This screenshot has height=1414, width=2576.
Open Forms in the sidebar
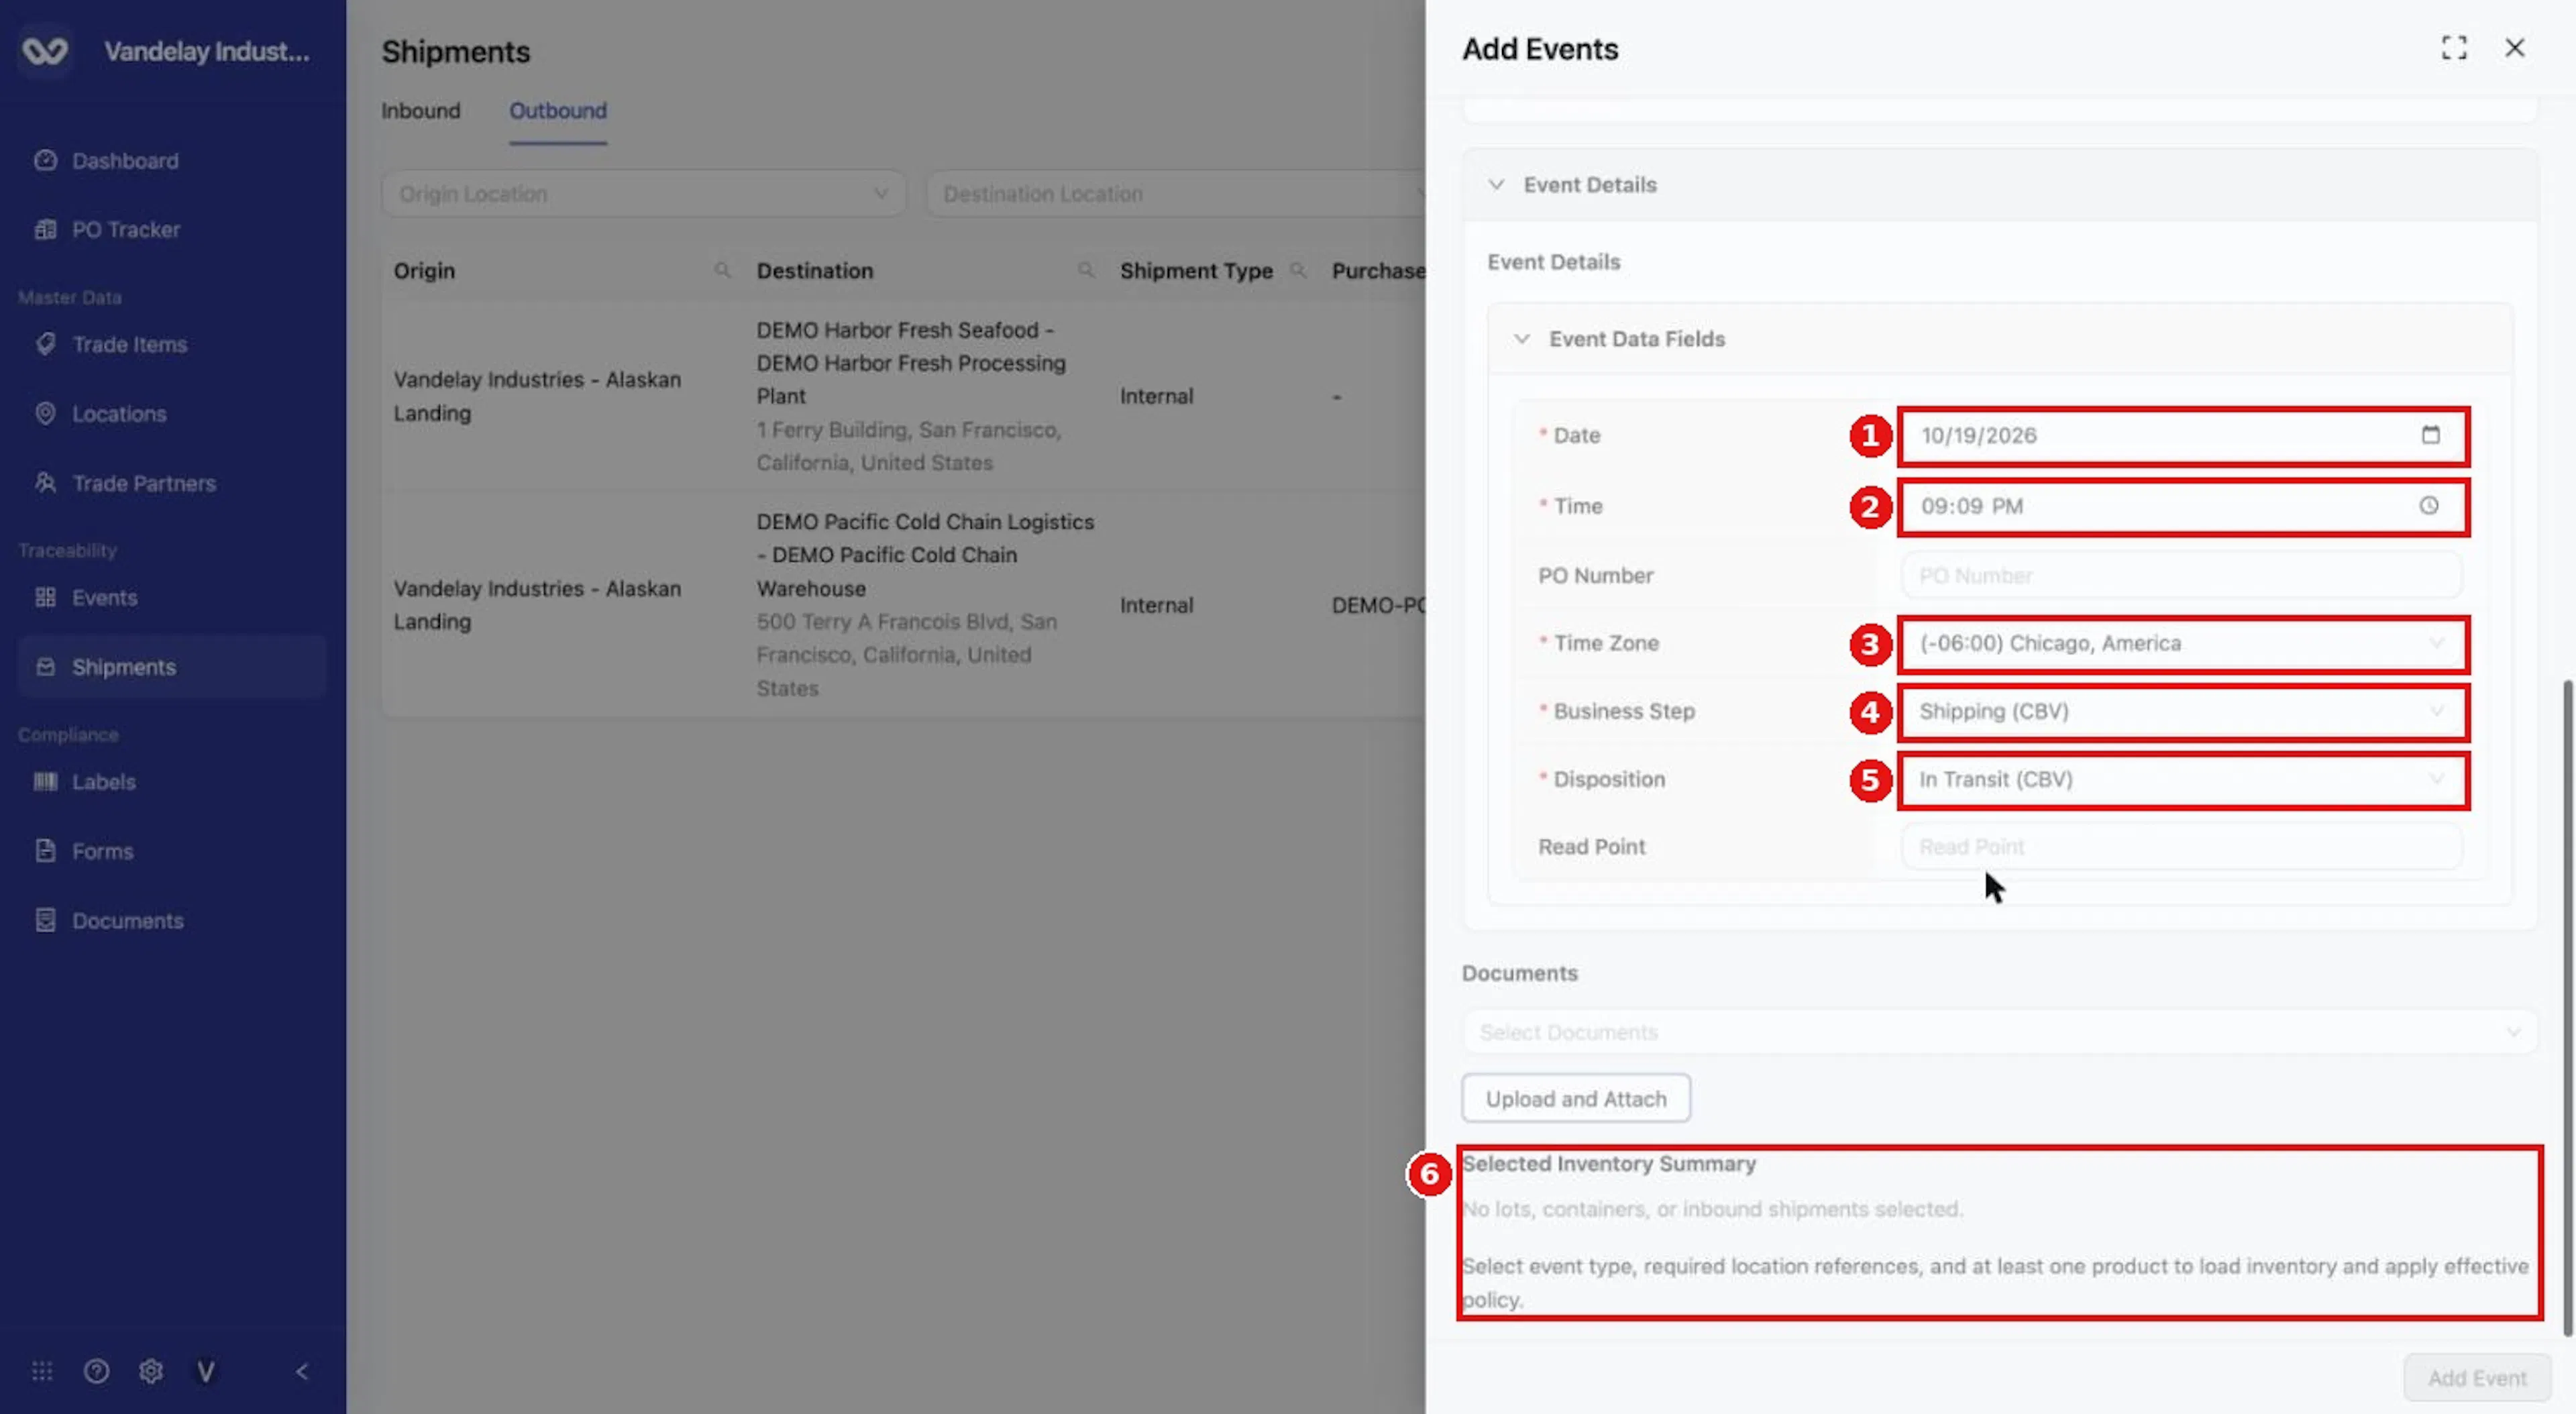tap(102, 851)
